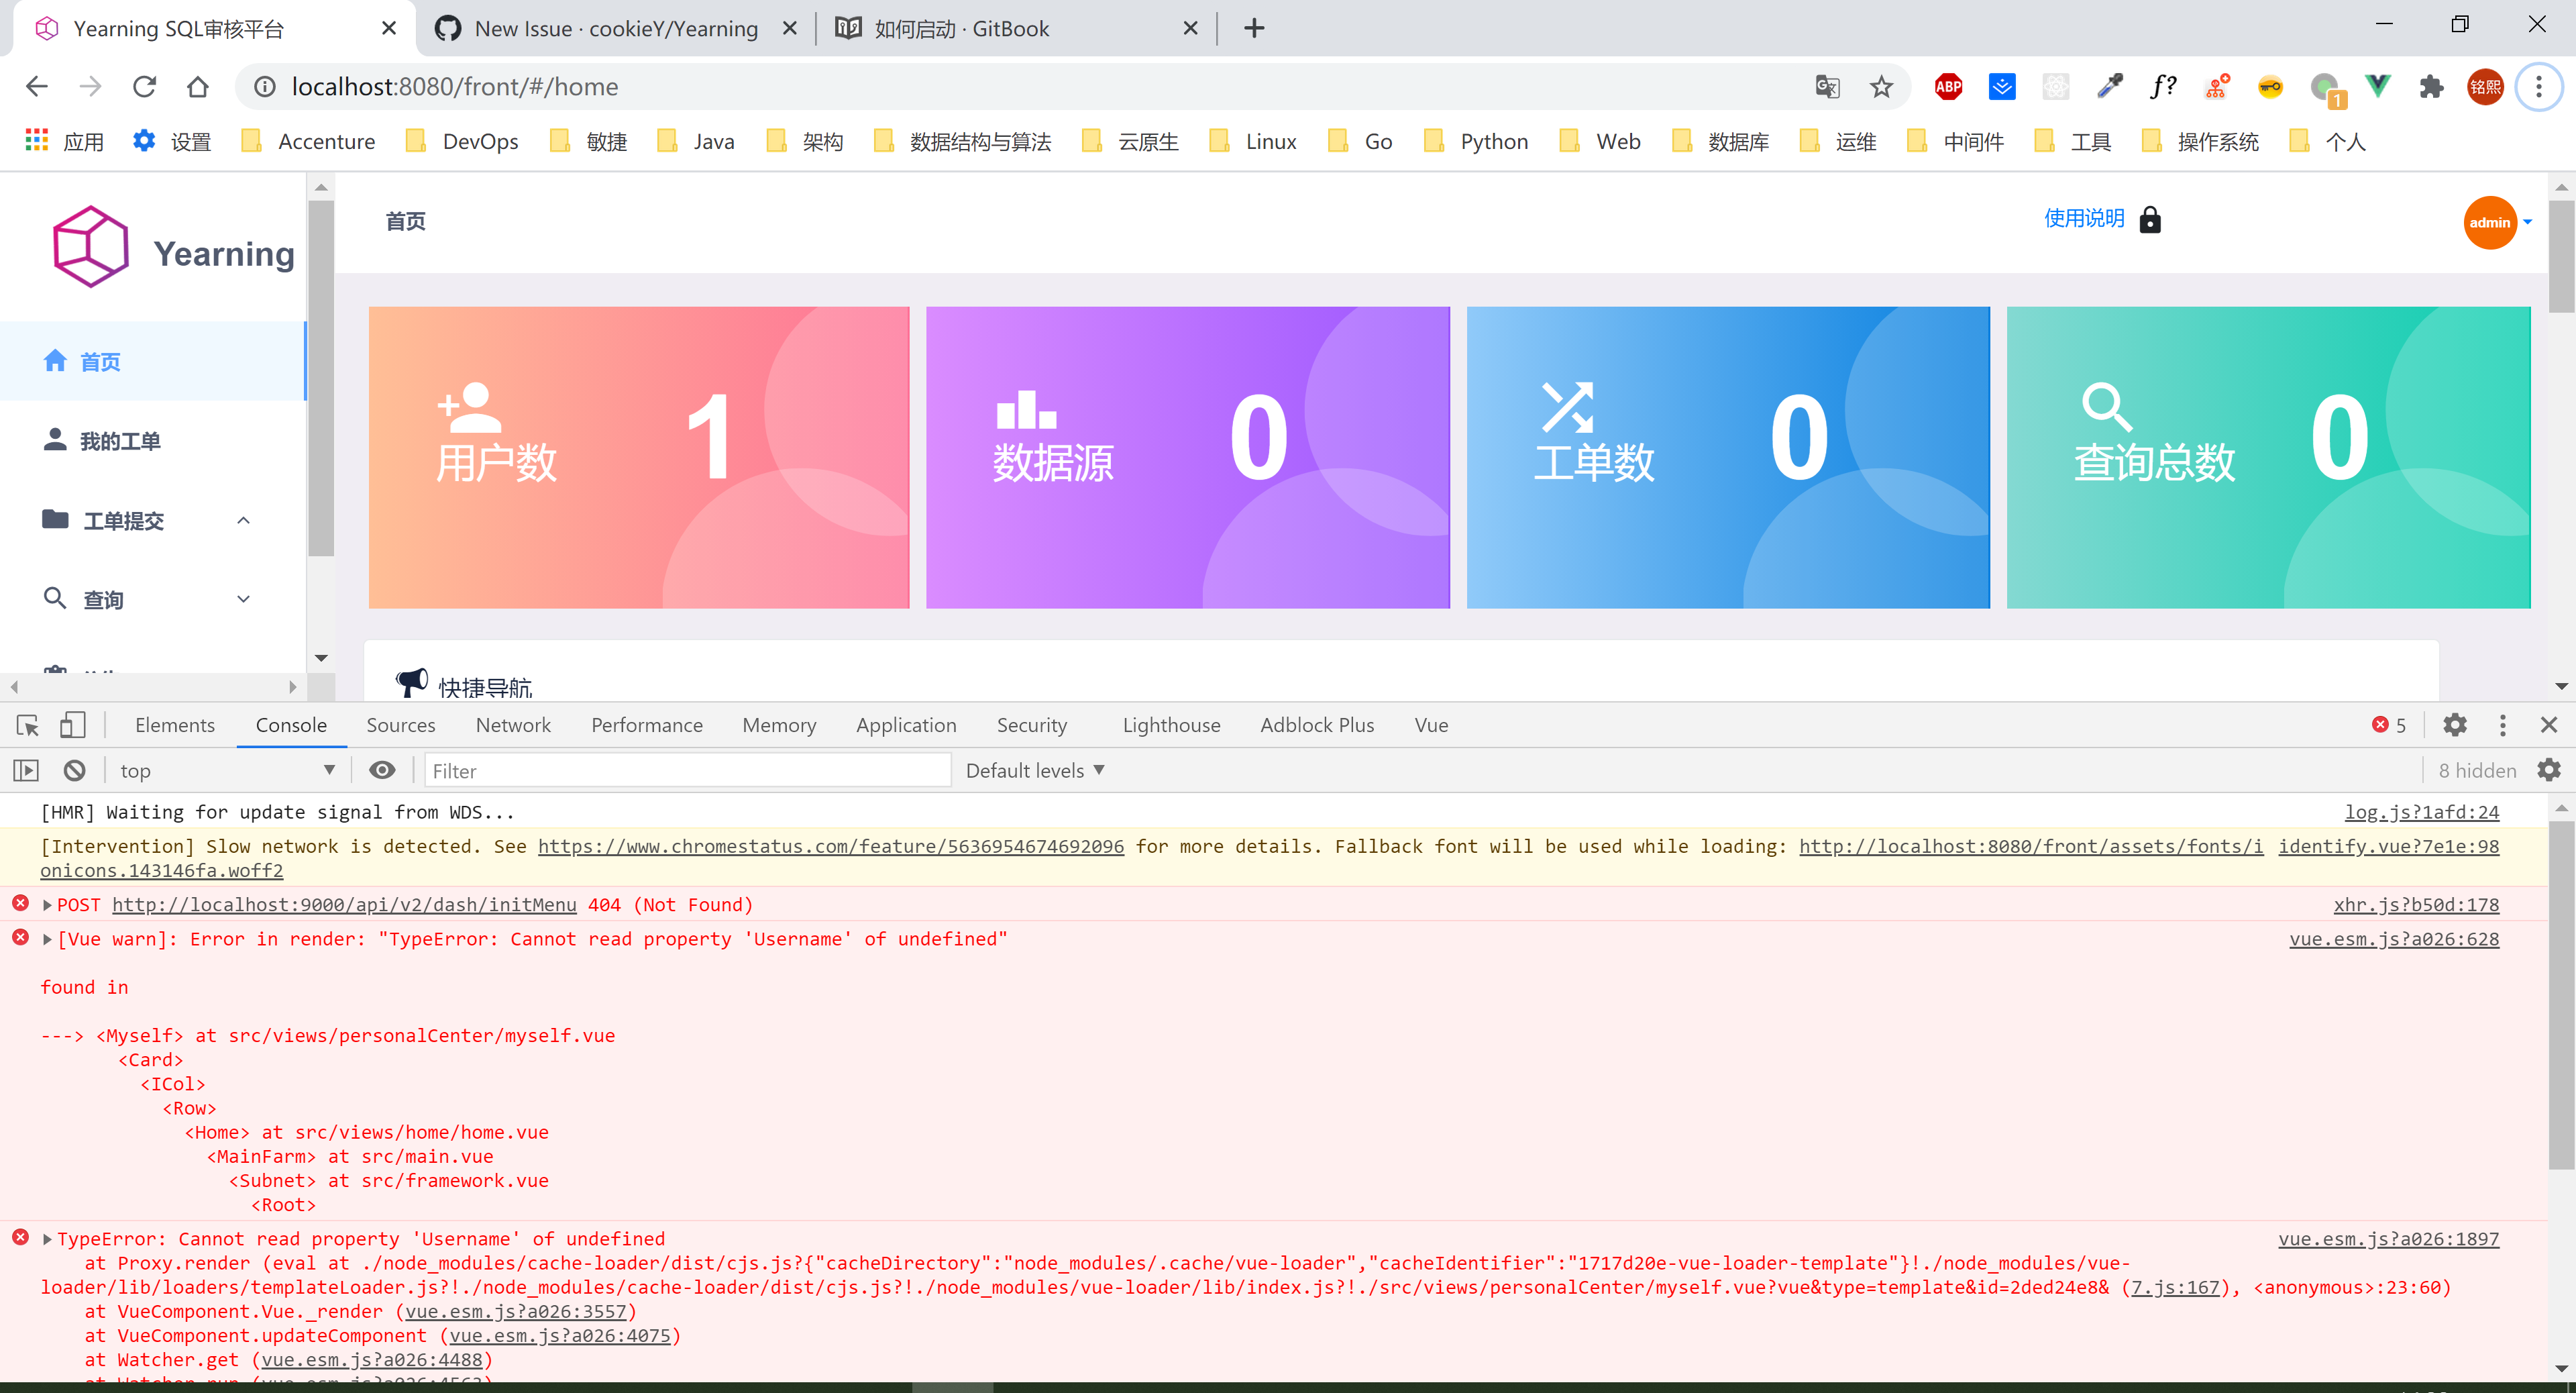This screenshot has width=2576, height=1393.
Task: Switch to the Network tab
Action: click(x=513, y=725)
